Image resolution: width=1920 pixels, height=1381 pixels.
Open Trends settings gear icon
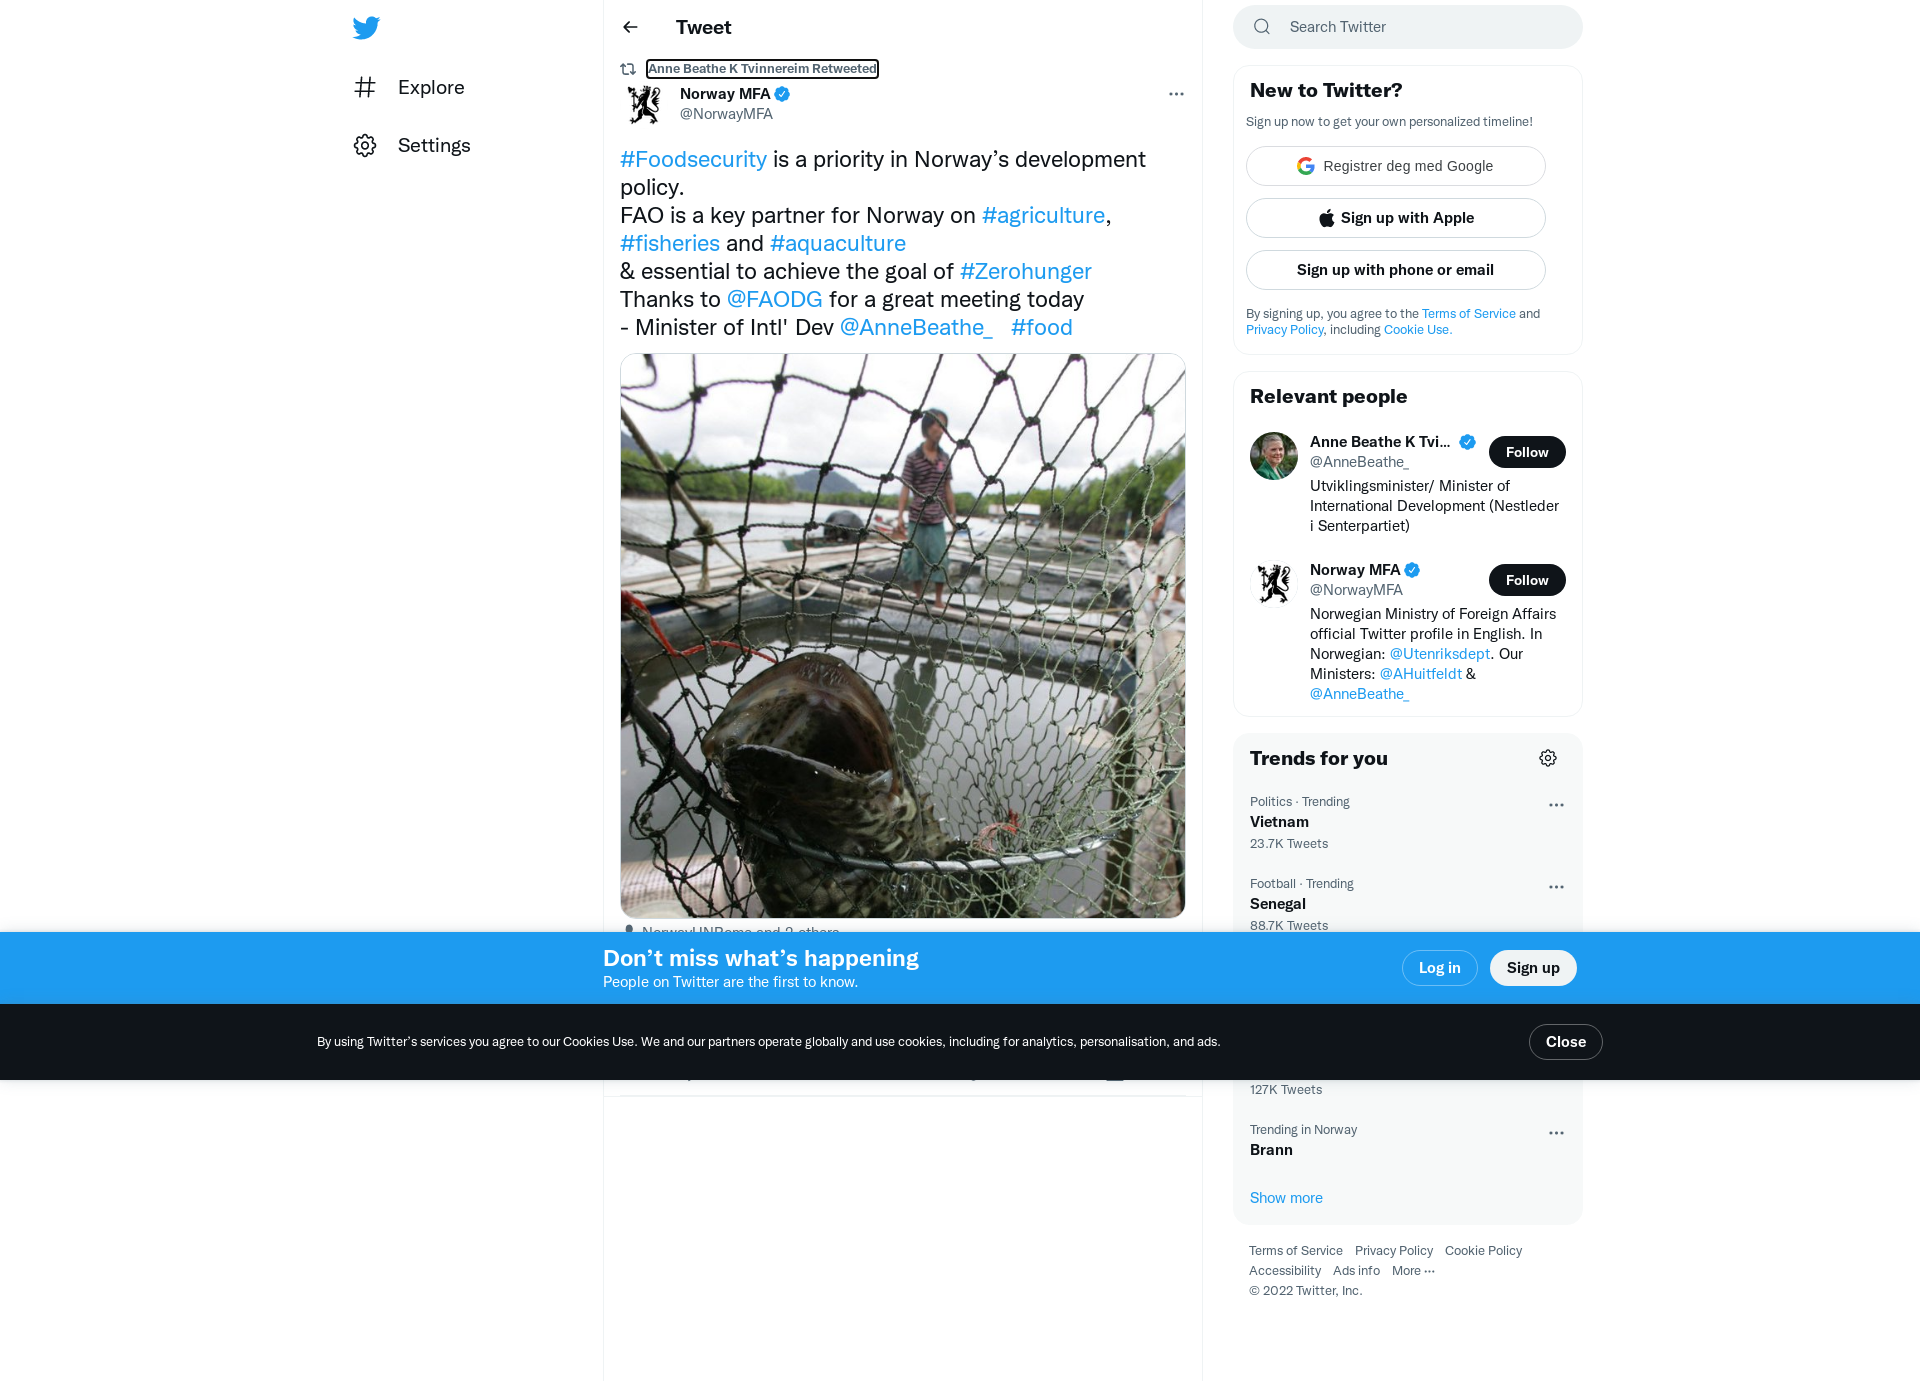[x=1548, y=758]
